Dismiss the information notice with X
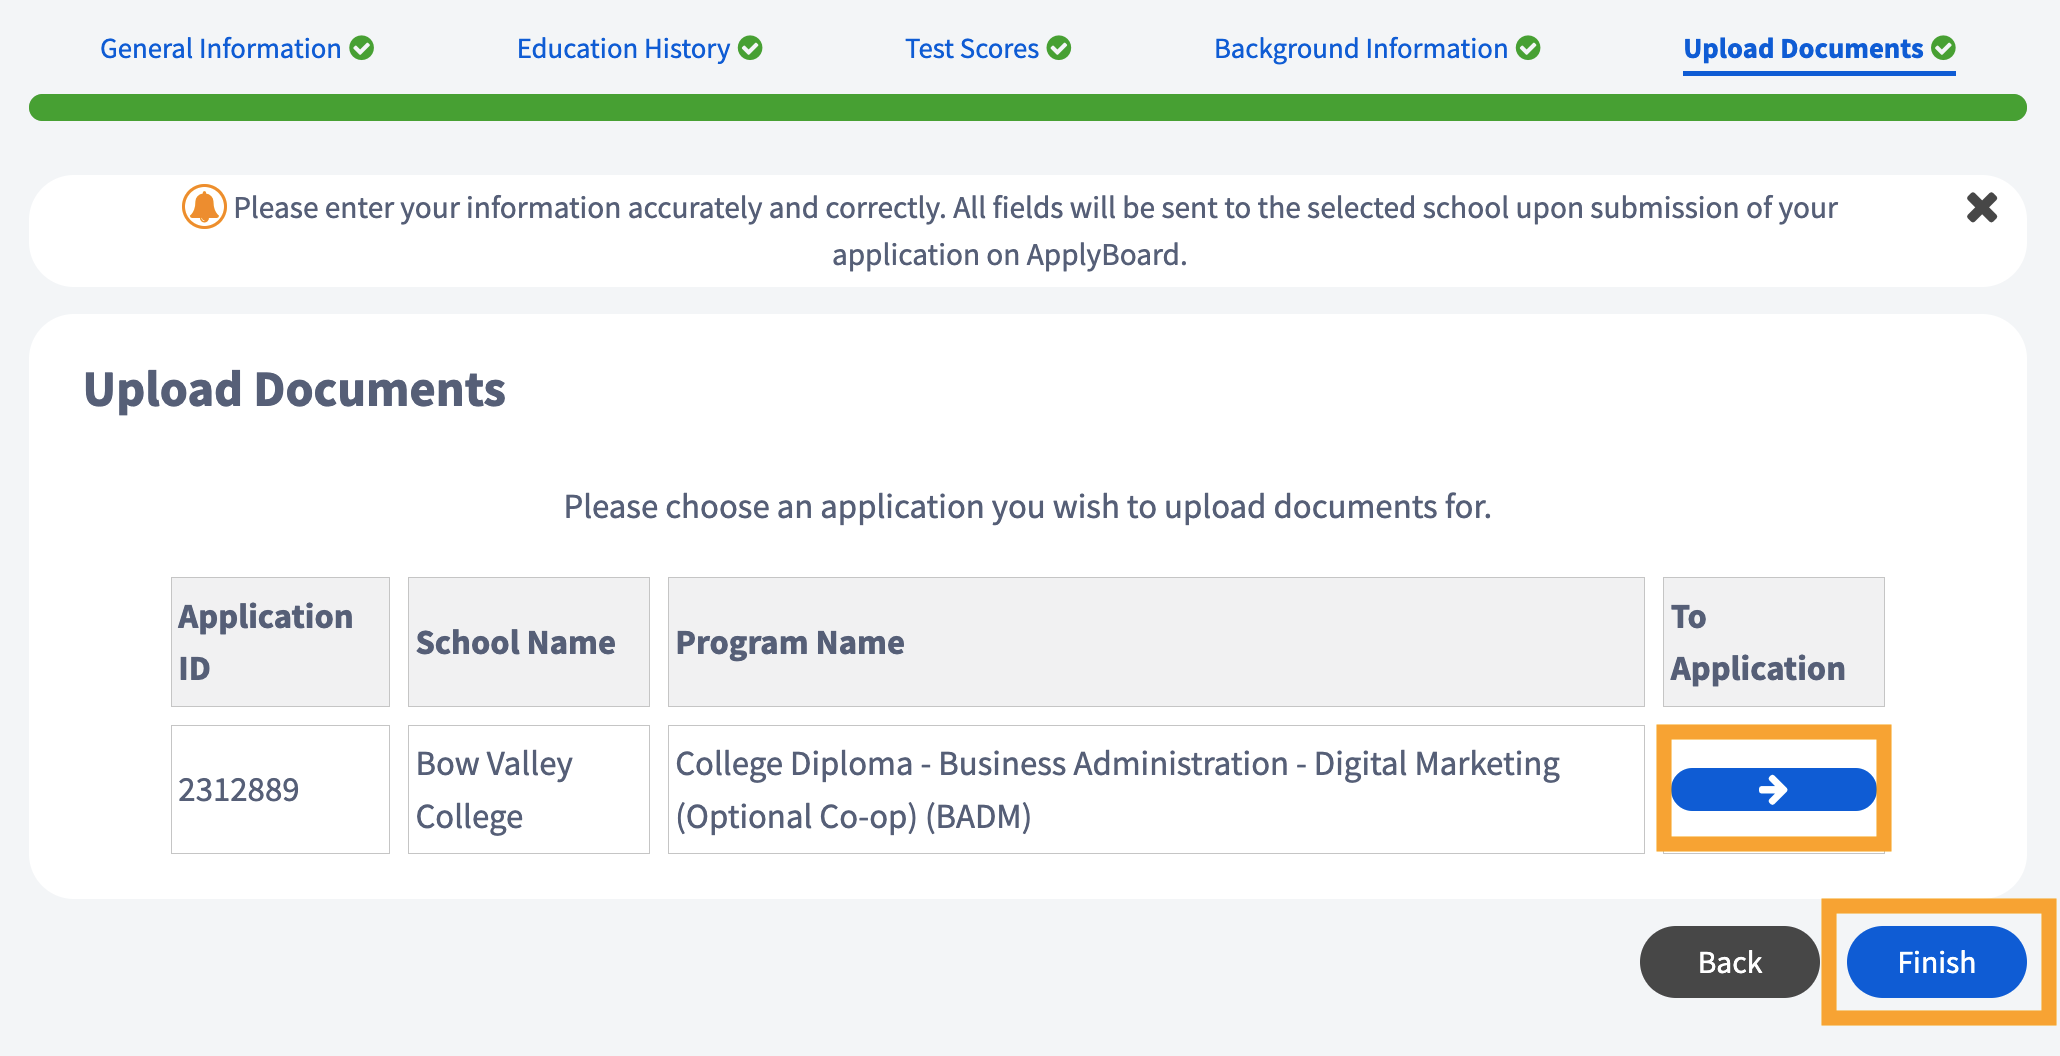 (x=1981, y=207)
